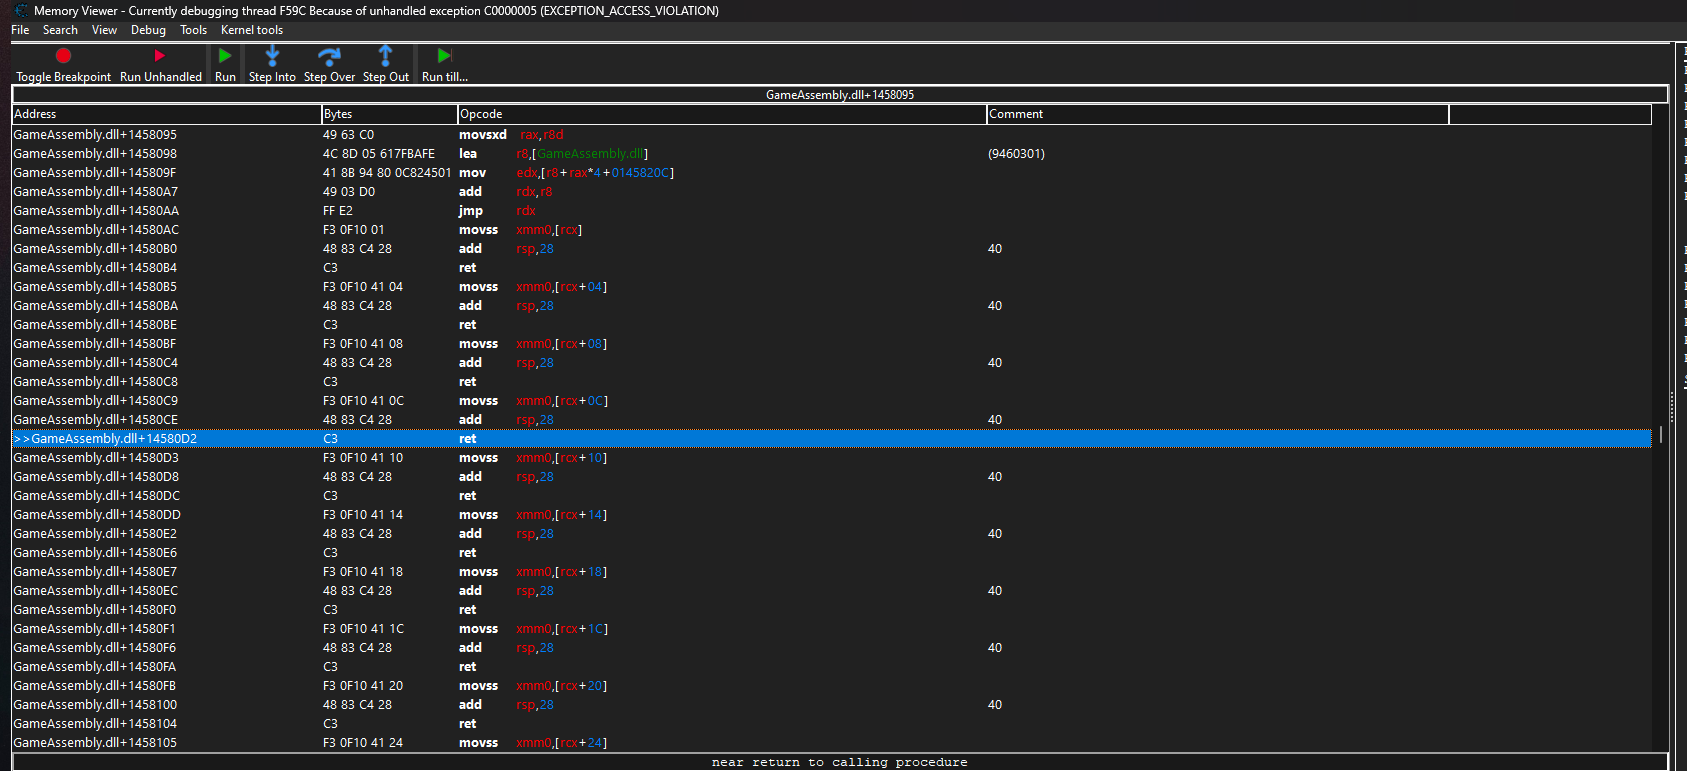Click the Memory Viewer app icon in title bar

pos(20,11)
